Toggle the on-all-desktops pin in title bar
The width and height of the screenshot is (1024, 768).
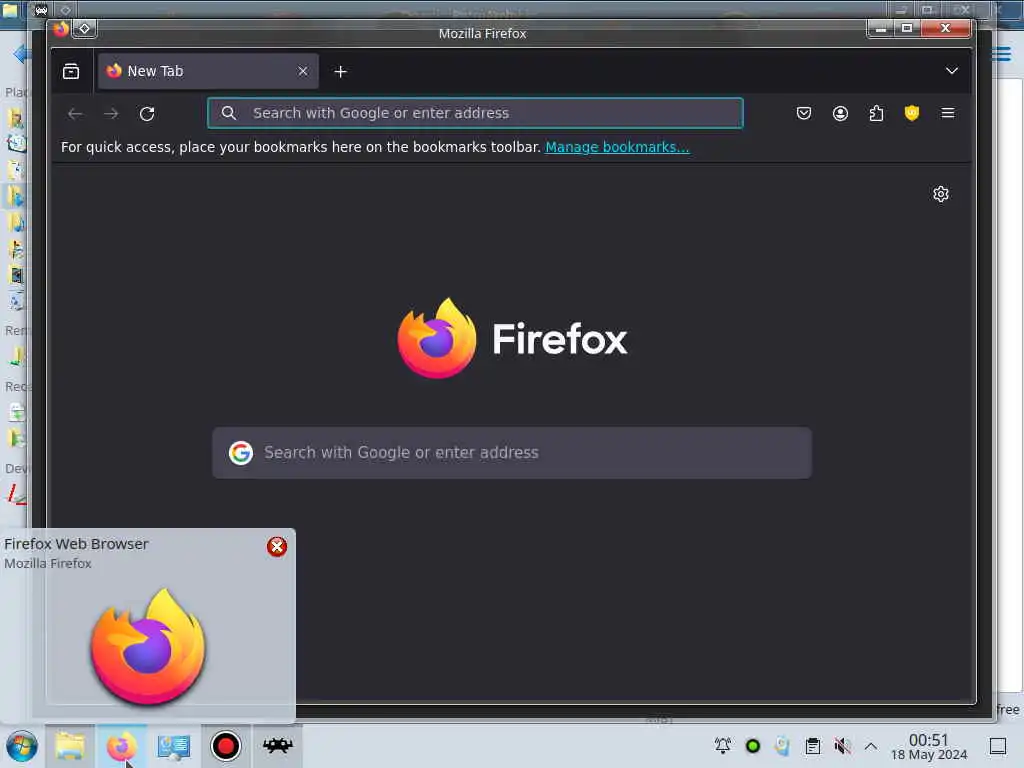pyautogui.click(x=84, y=29)
